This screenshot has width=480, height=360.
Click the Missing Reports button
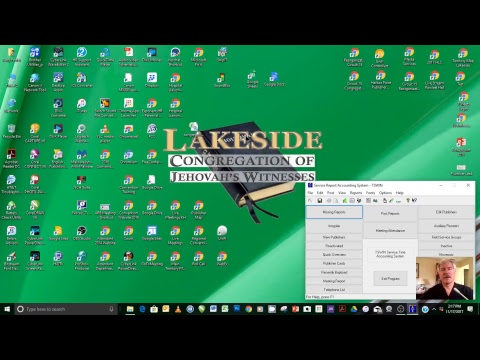(x=334, y=212)
